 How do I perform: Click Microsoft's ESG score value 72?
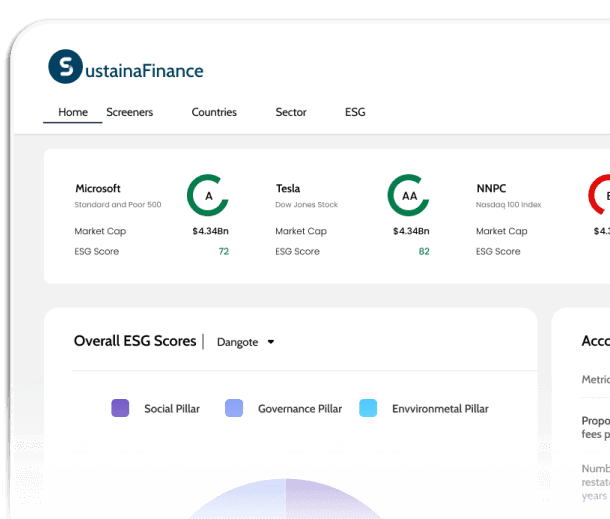coord(224,251)
